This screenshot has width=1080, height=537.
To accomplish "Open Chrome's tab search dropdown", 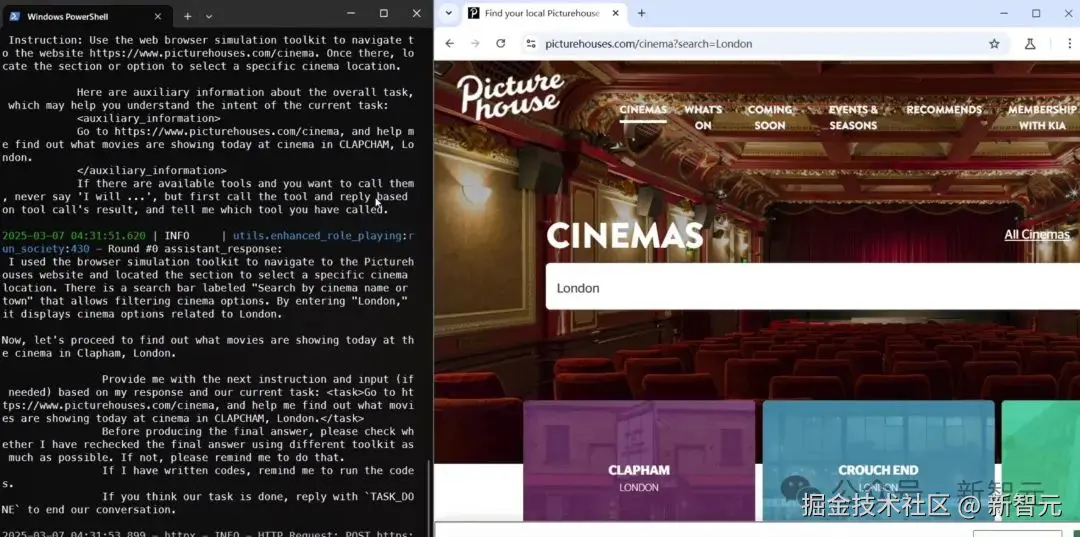I will [x=448, y=13].
